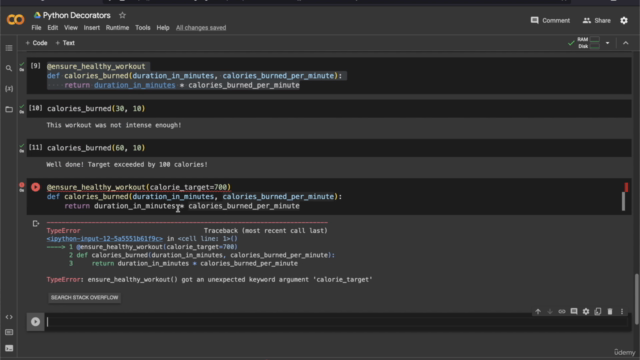Open the Command palette icon
The height and width of the screenshot is (360, 640).
point(9,332)
